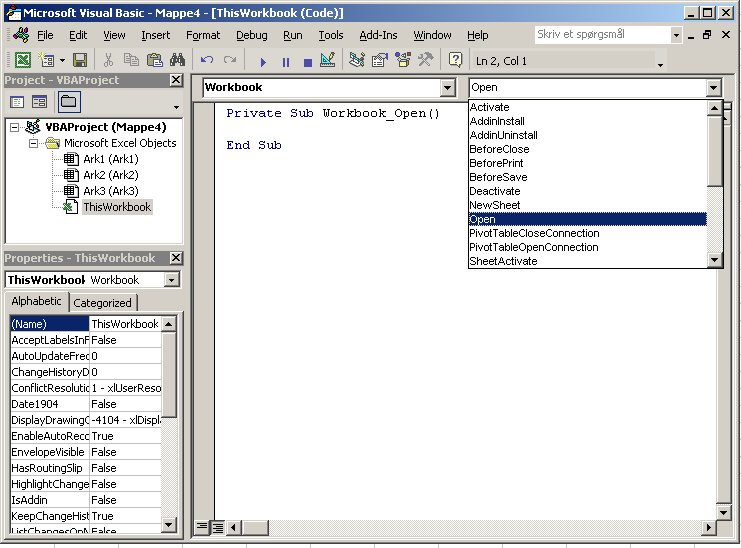The width and height of the screenshot is (741, 548).
Task: Select Ark1 (Ark1) in project tree
Action: pyautogui.click(x=111, y=159)
